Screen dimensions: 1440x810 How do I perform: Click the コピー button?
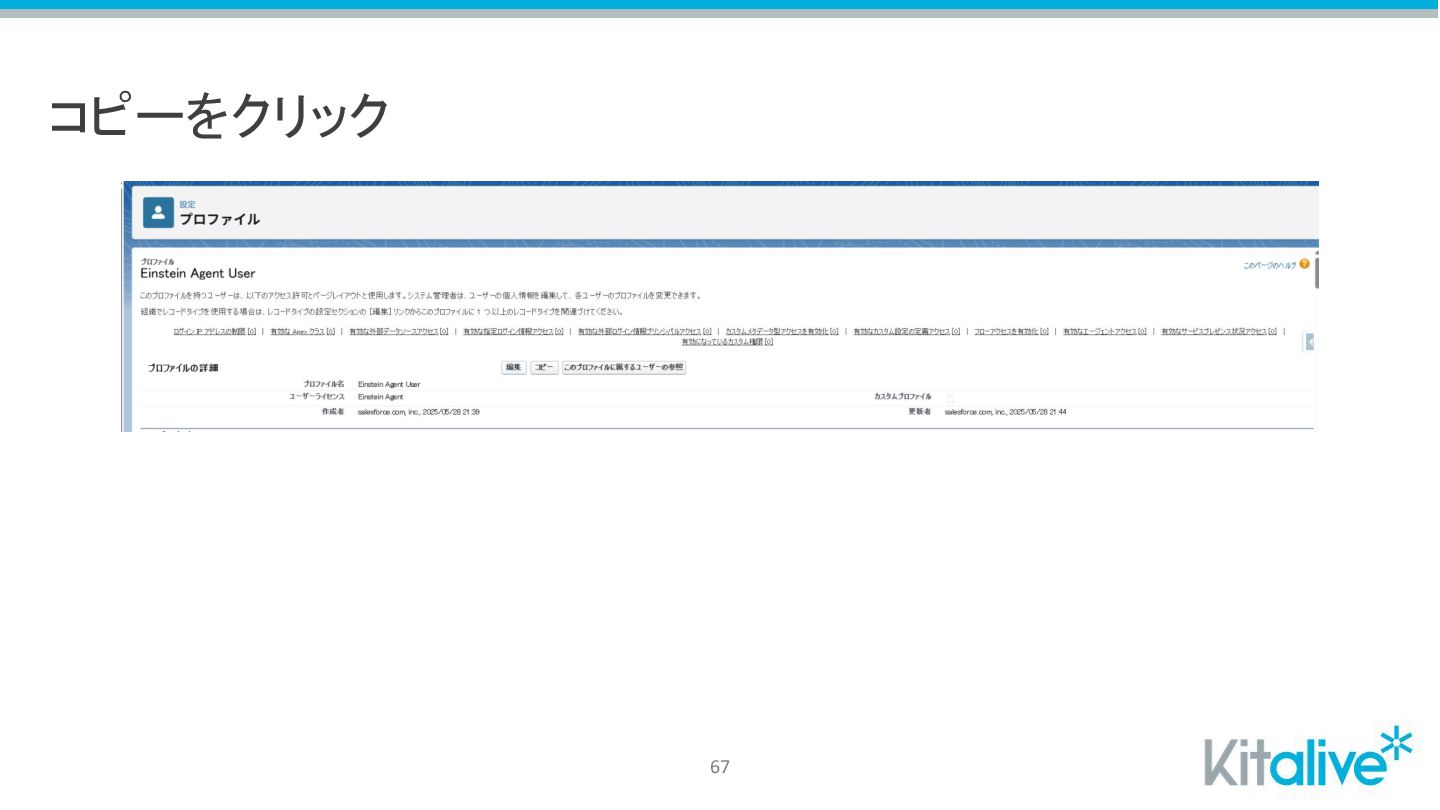544,367
